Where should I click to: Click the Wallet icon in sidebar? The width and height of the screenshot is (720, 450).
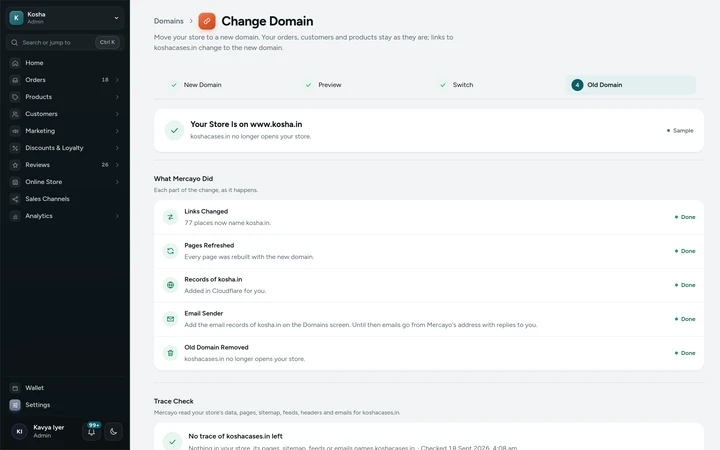pos(15,388)
